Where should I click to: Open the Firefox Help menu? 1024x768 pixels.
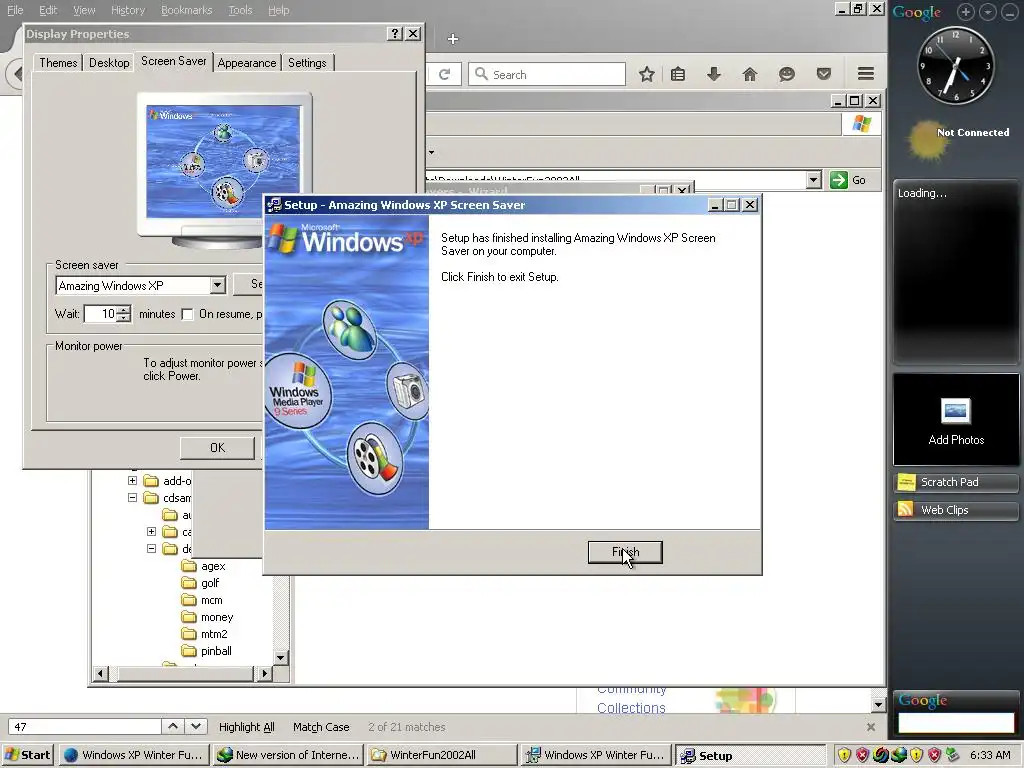(x=278, y=10)
